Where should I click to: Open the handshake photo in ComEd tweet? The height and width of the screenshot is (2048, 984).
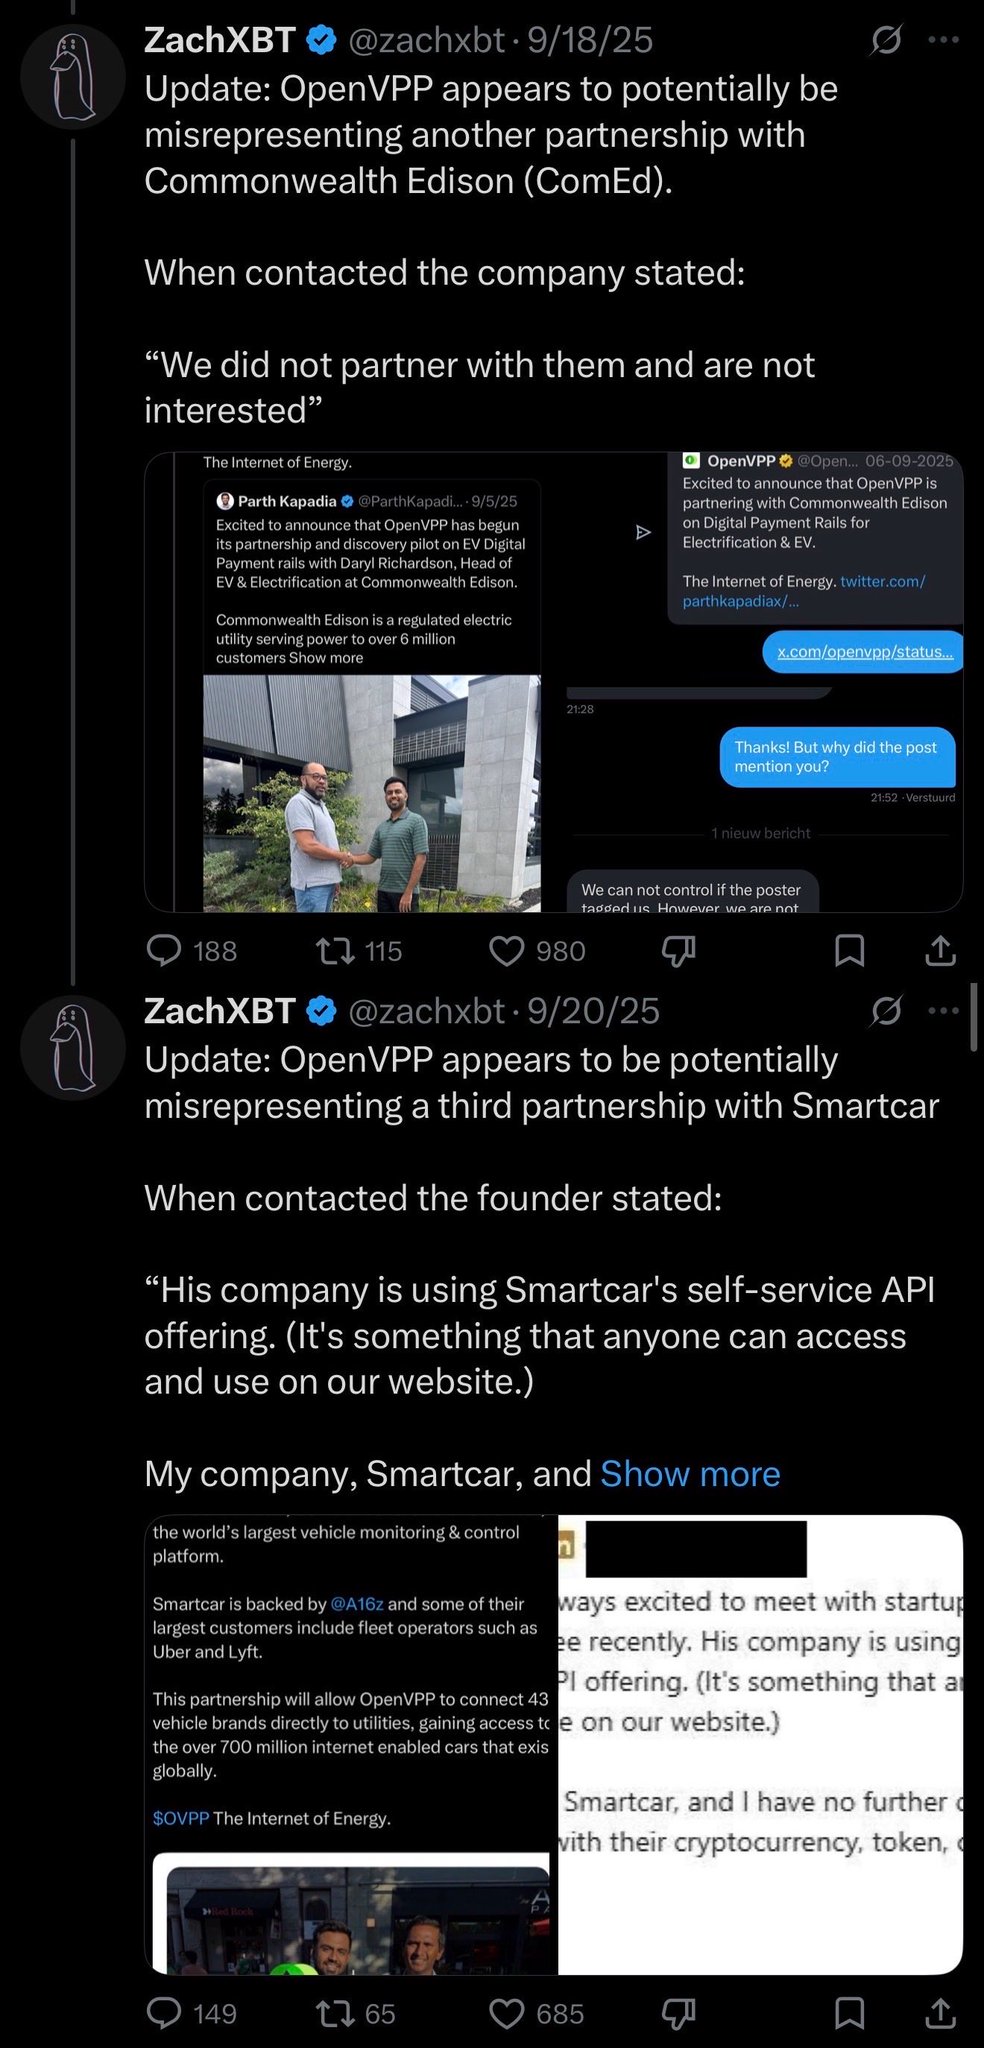372,793
